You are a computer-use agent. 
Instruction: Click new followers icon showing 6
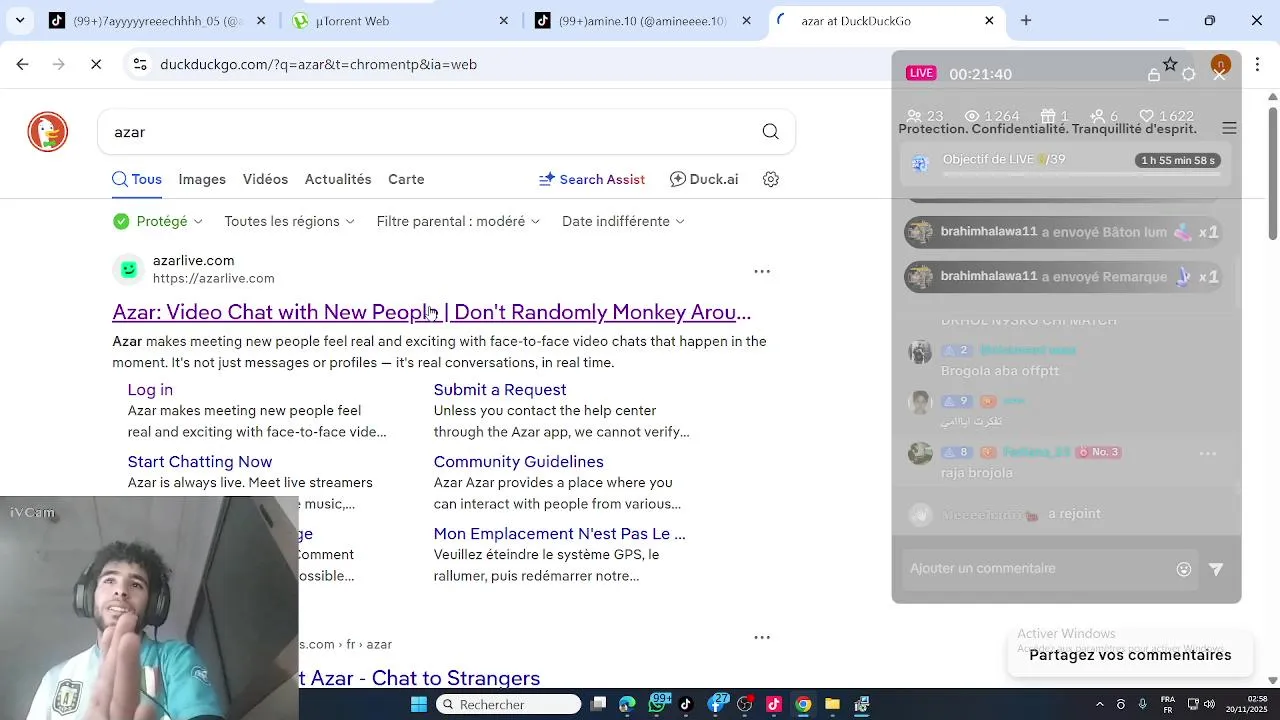point(1098,116)
